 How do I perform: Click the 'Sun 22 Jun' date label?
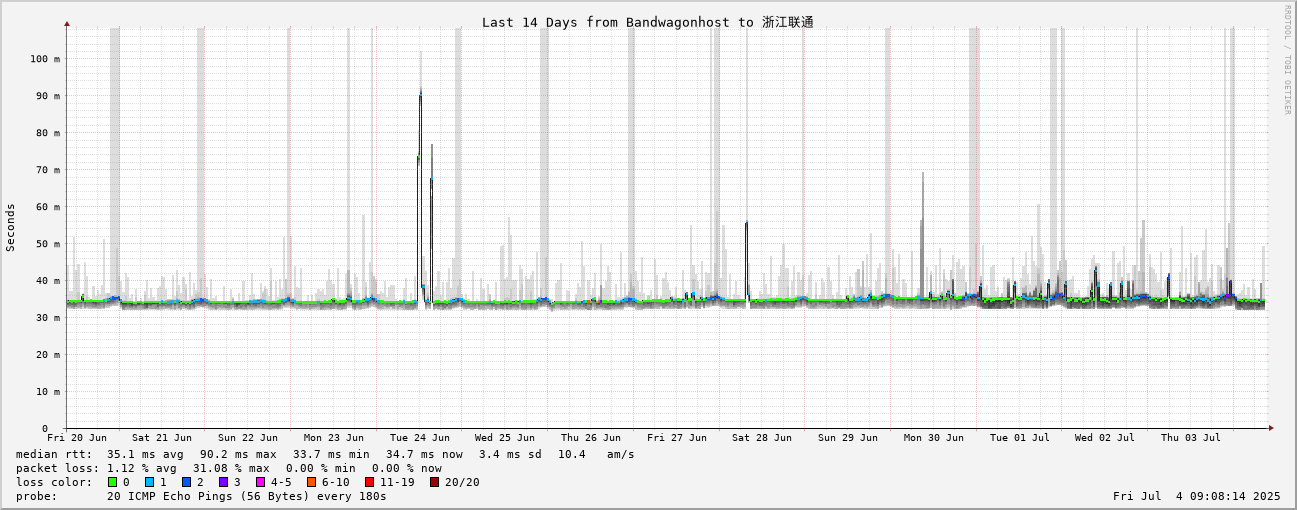[248, 438]
